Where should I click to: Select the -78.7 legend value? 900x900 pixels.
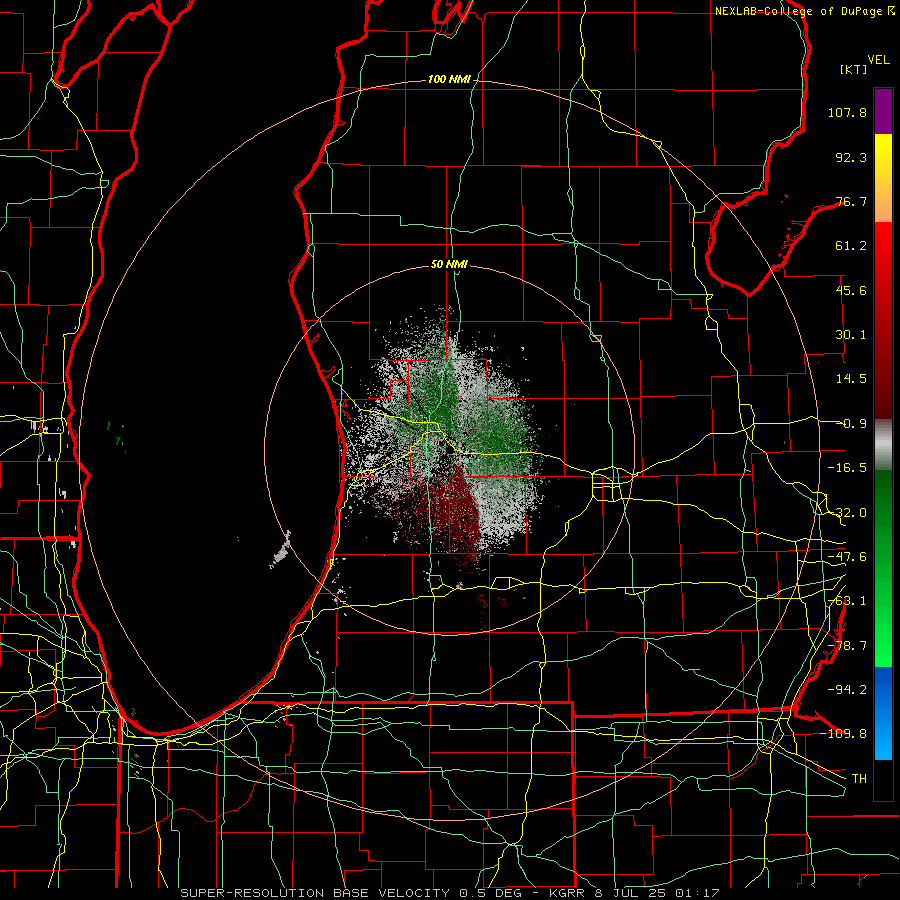[847, 646]
